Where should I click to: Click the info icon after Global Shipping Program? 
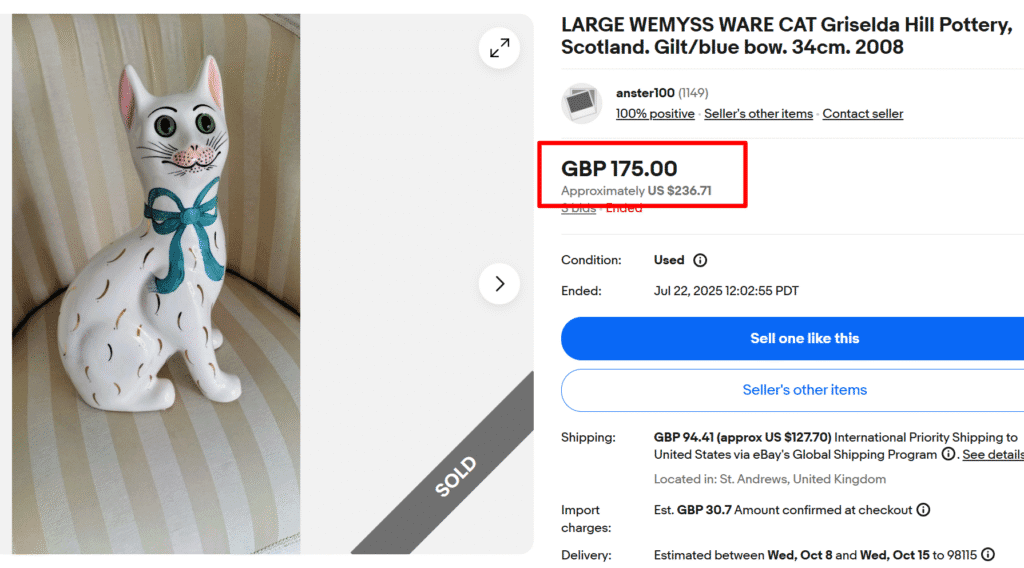pos(947,454)
